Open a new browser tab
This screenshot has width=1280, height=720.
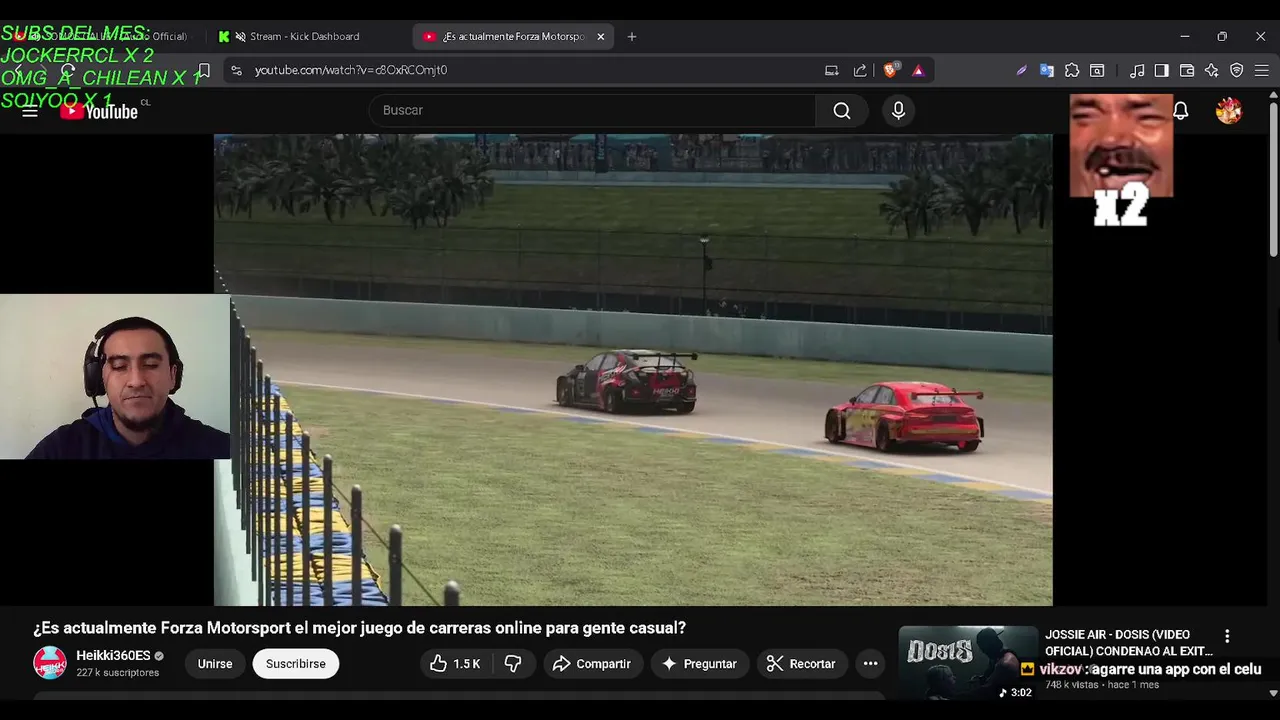click(x=631, y=37)
